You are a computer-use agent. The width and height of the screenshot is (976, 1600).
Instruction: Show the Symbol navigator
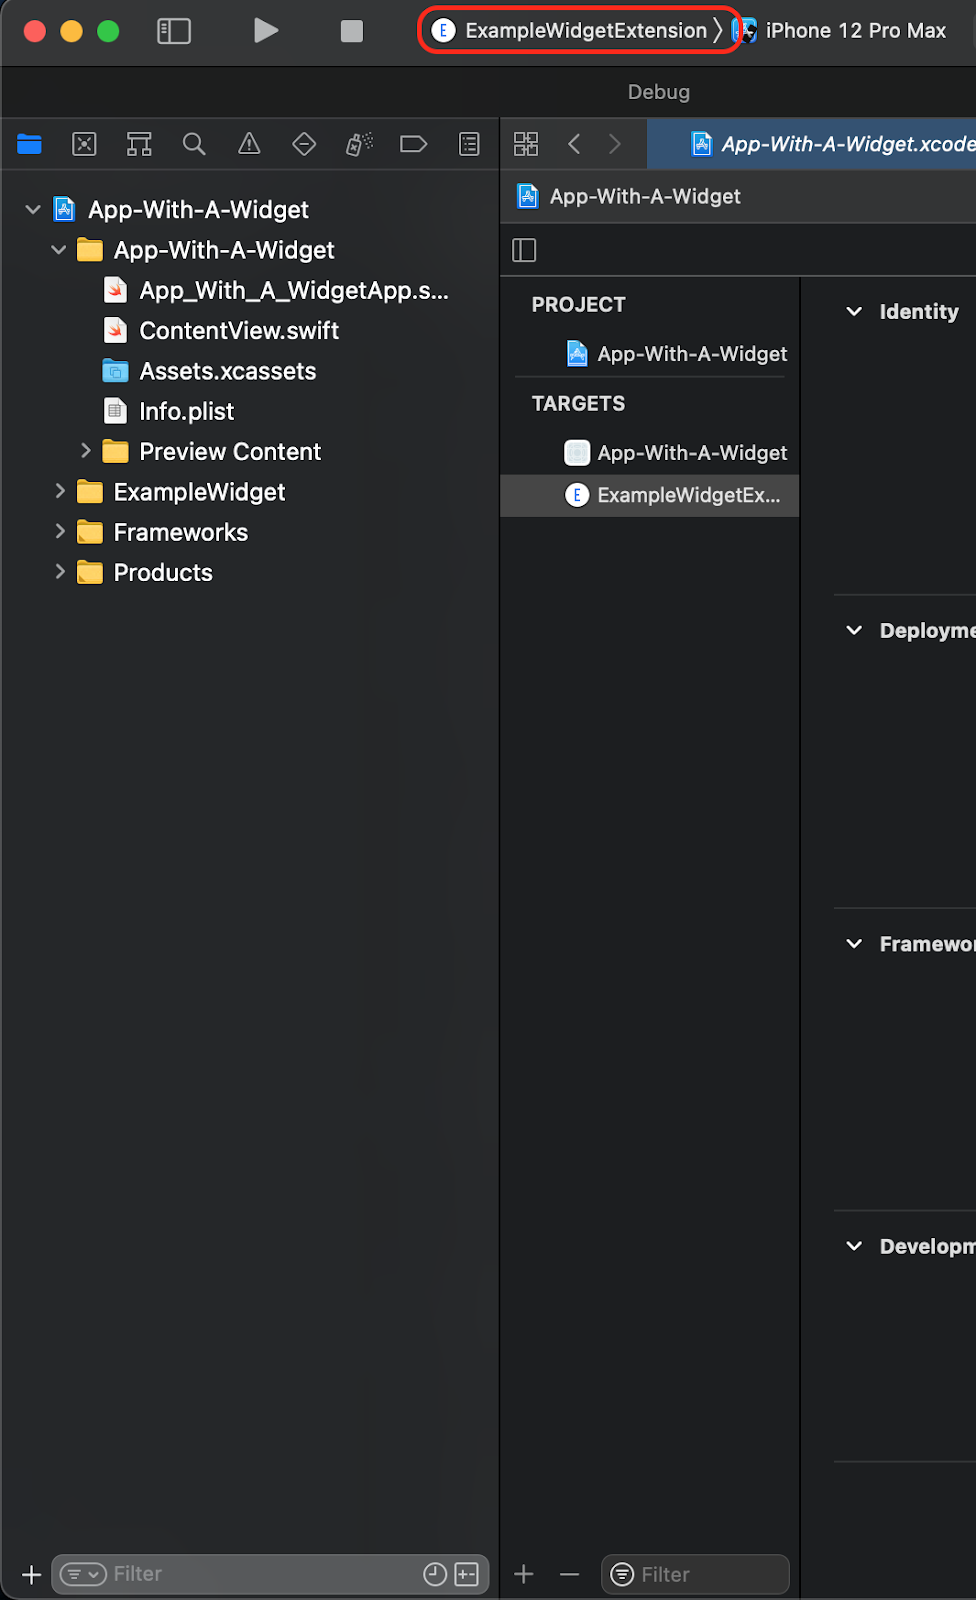pyautogui.click(x=139, y=144)
